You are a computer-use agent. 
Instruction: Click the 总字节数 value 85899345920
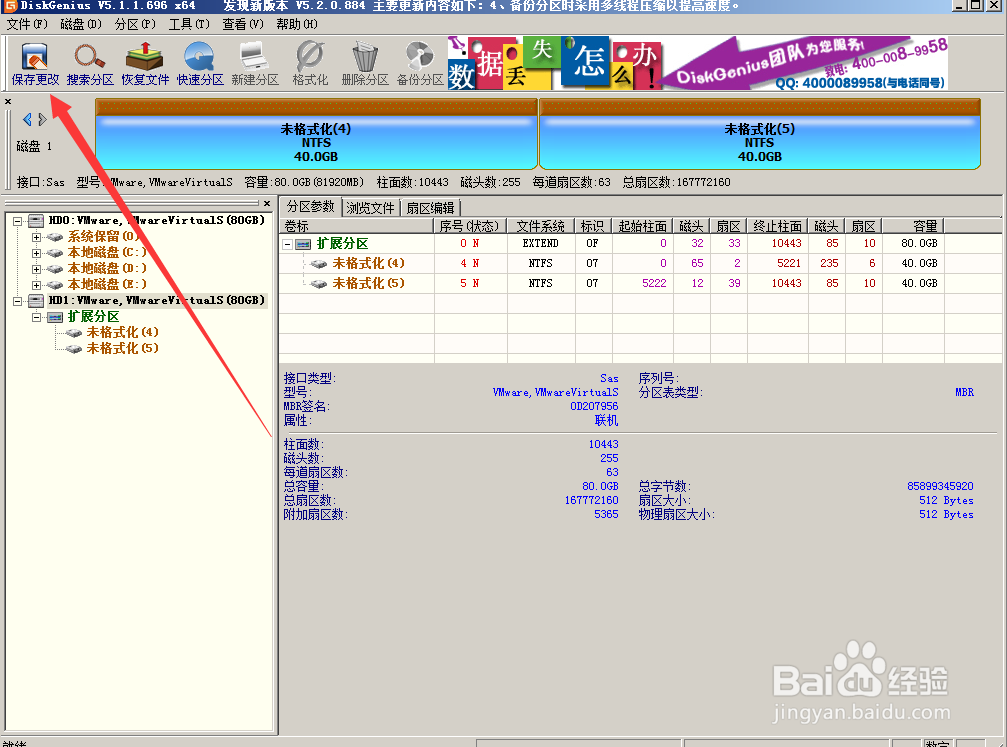pyautogui.click(x=940, y=487)
